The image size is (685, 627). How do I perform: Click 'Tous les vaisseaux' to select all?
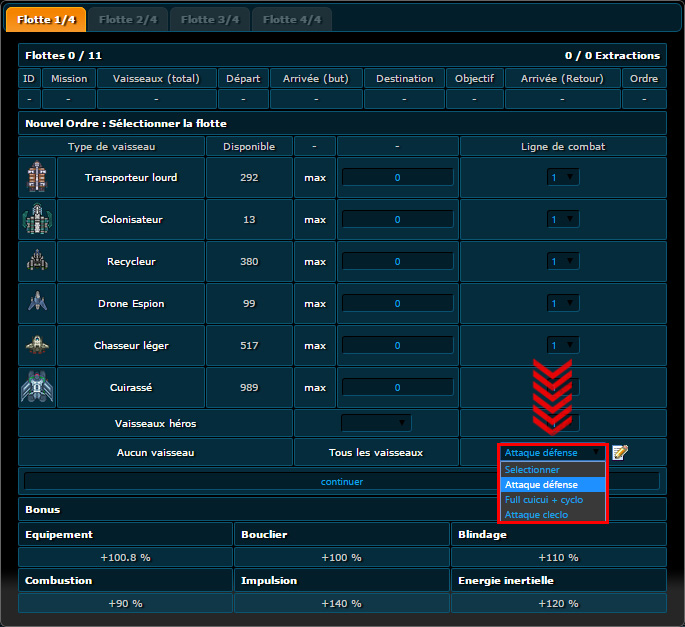pyautogui.click(x=376, y=453)
